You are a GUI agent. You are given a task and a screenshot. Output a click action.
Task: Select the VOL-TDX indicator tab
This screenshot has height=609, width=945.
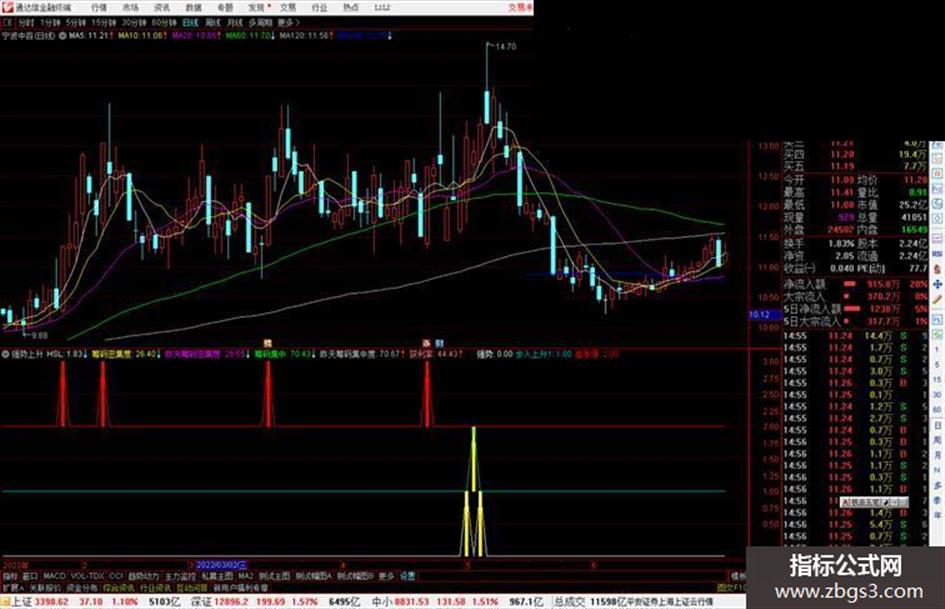87,576
